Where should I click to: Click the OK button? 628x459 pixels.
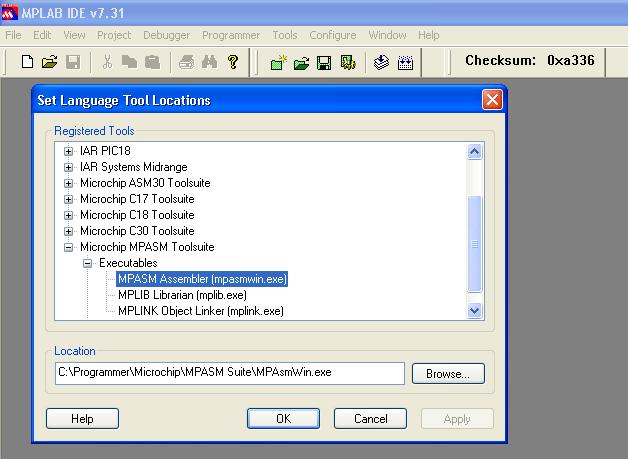283,419
